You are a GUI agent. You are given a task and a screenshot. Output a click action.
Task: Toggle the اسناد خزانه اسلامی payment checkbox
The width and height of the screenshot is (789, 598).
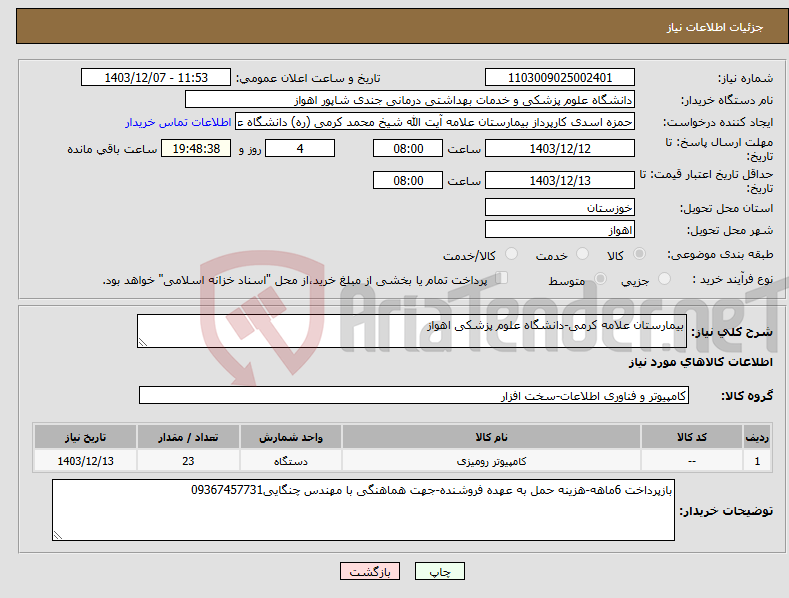502,278
